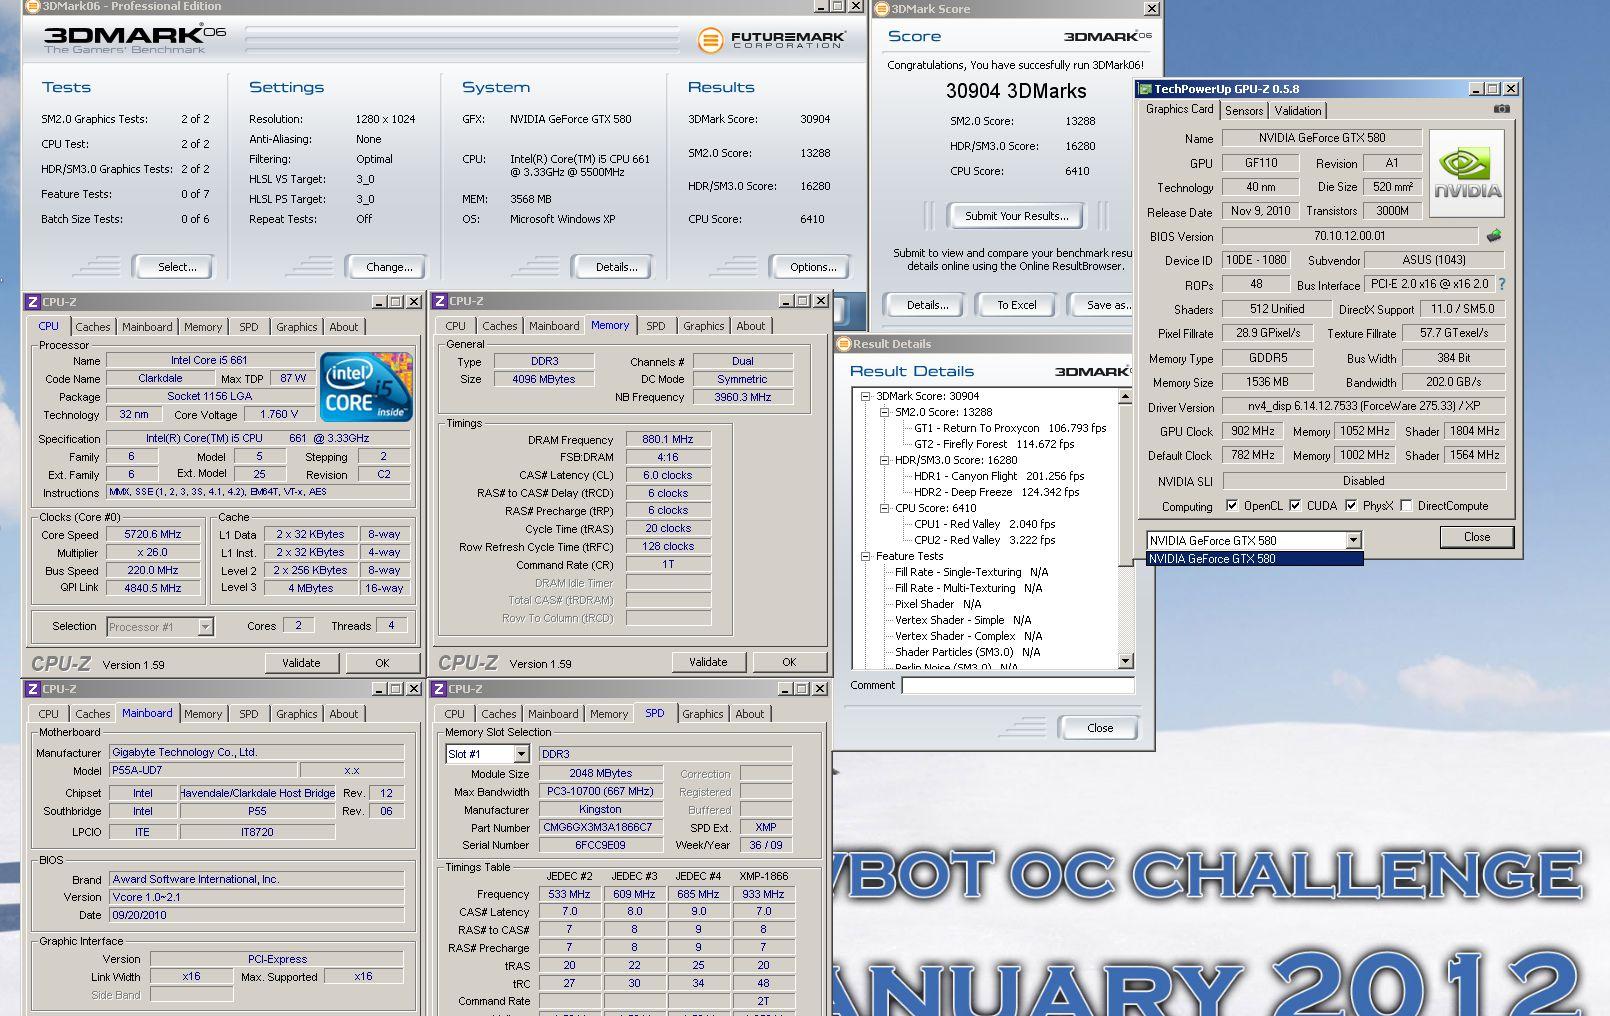Image resolution: width=1610 pixels, height=1016 pixels.
Task: Choose highlighted NVIDIA GeForce GTX 580 list entry
Action: pyautogui.click(x=1254, y=559)
